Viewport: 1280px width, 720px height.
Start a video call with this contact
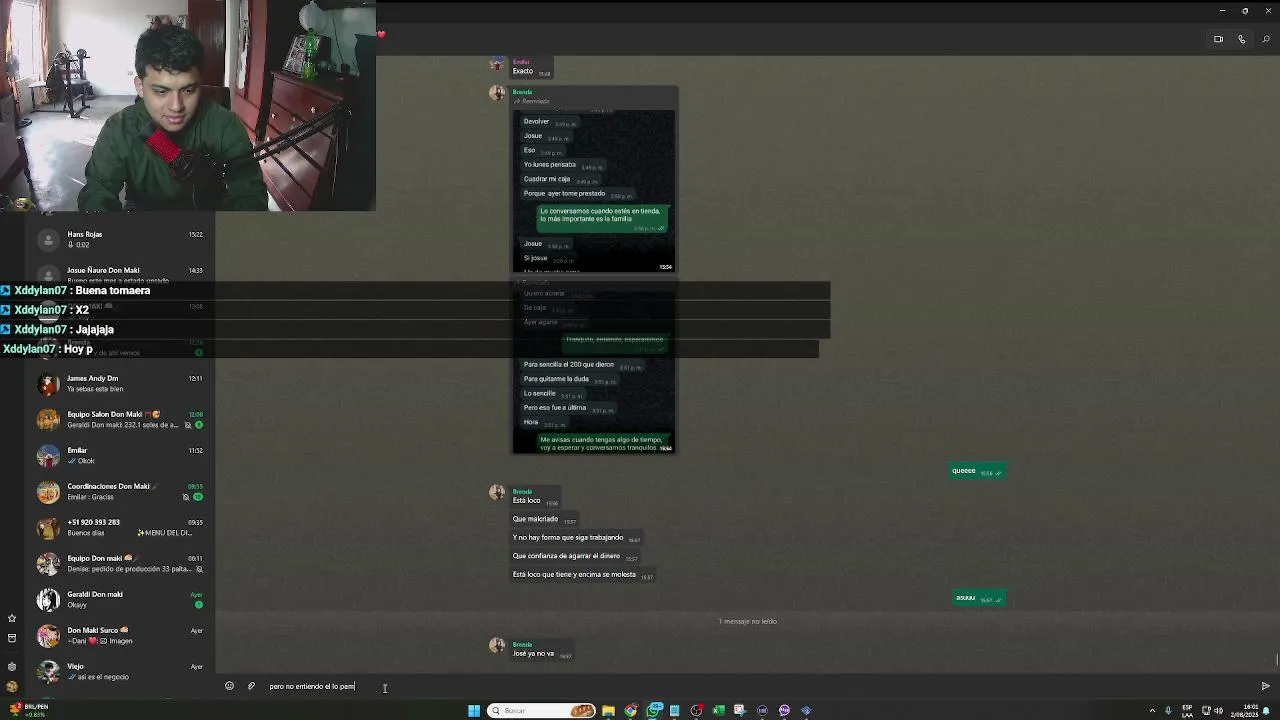click(1218, 39)
